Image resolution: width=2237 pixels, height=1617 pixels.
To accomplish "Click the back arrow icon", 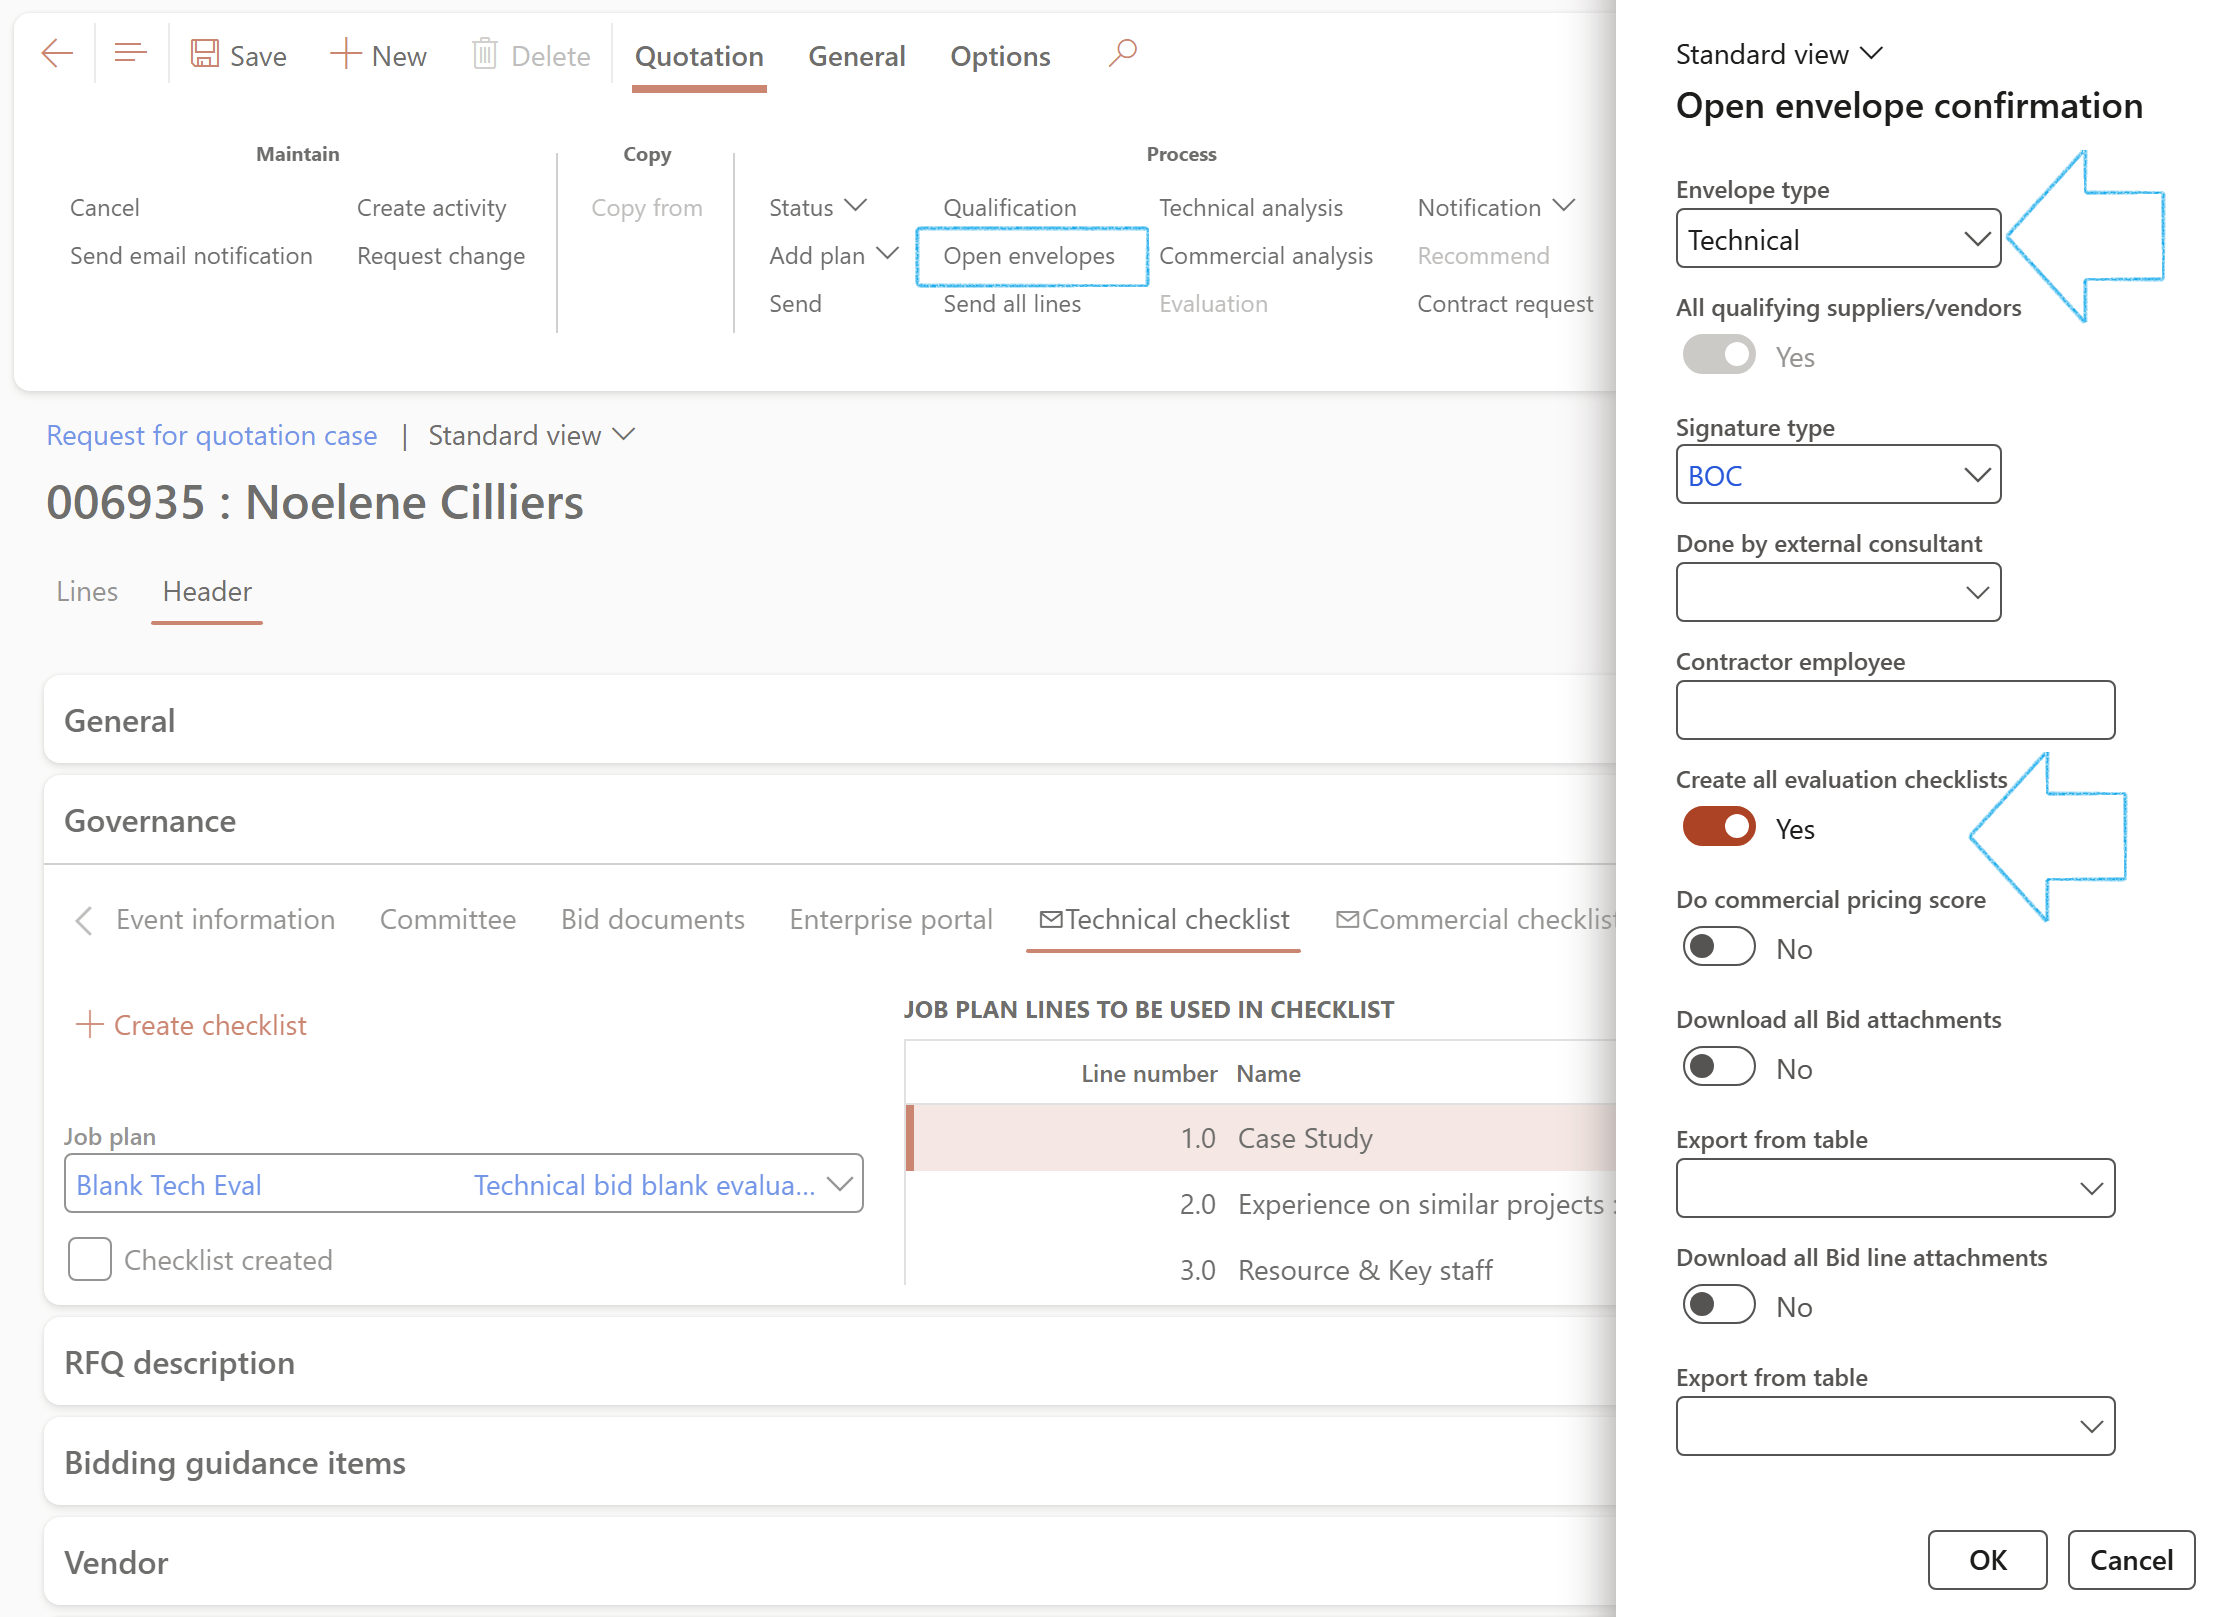I will coord(57,54).
